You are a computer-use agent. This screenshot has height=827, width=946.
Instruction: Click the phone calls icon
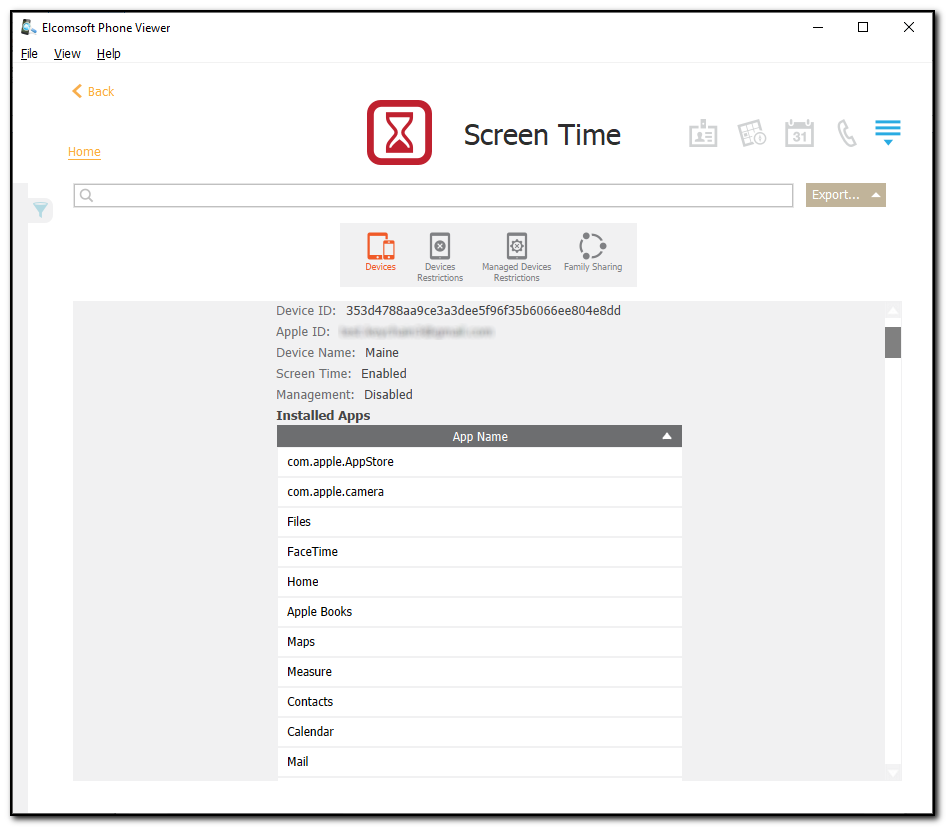tap(847, 132)
